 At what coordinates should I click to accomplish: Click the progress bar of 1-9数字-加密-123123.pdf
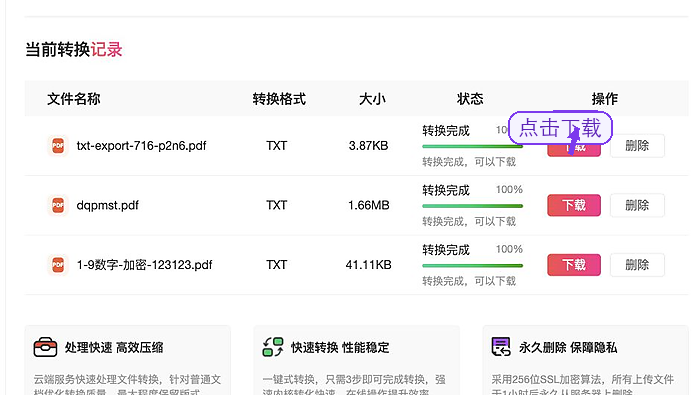click(x=472, y=266)
